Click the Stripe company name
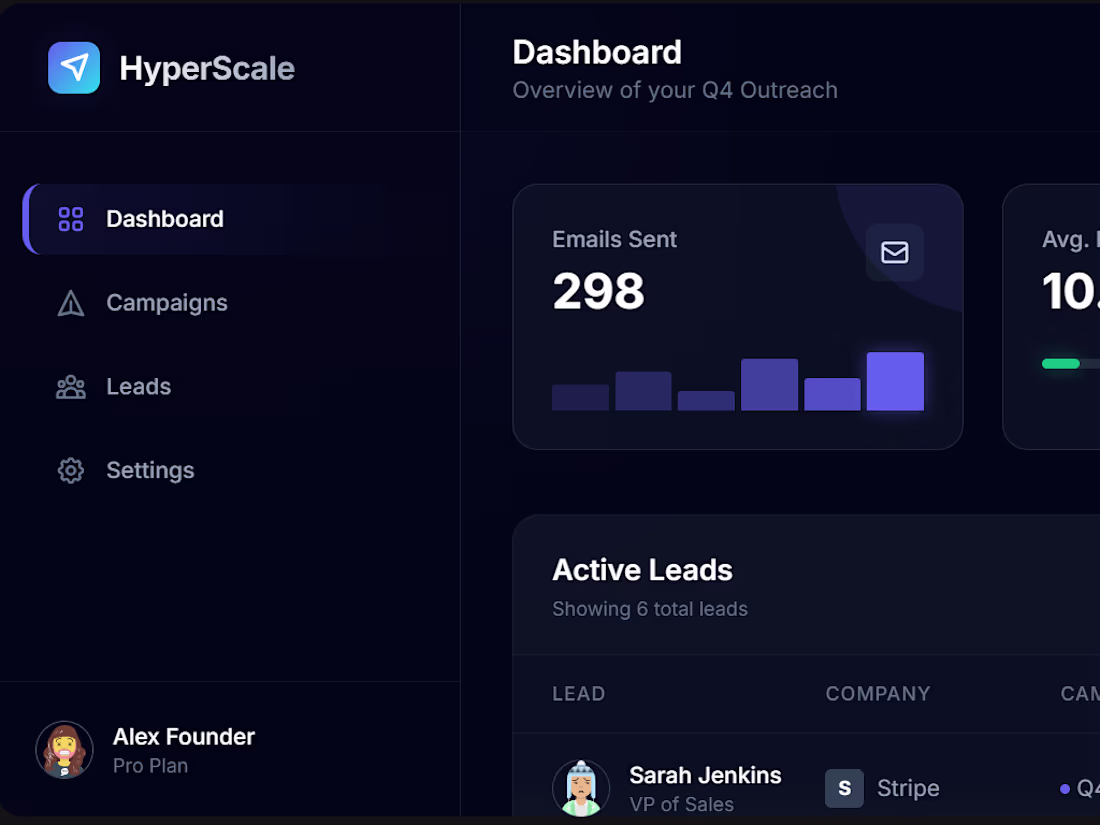The width and height of the screenshot is (1100, 825). coord(908,789)
